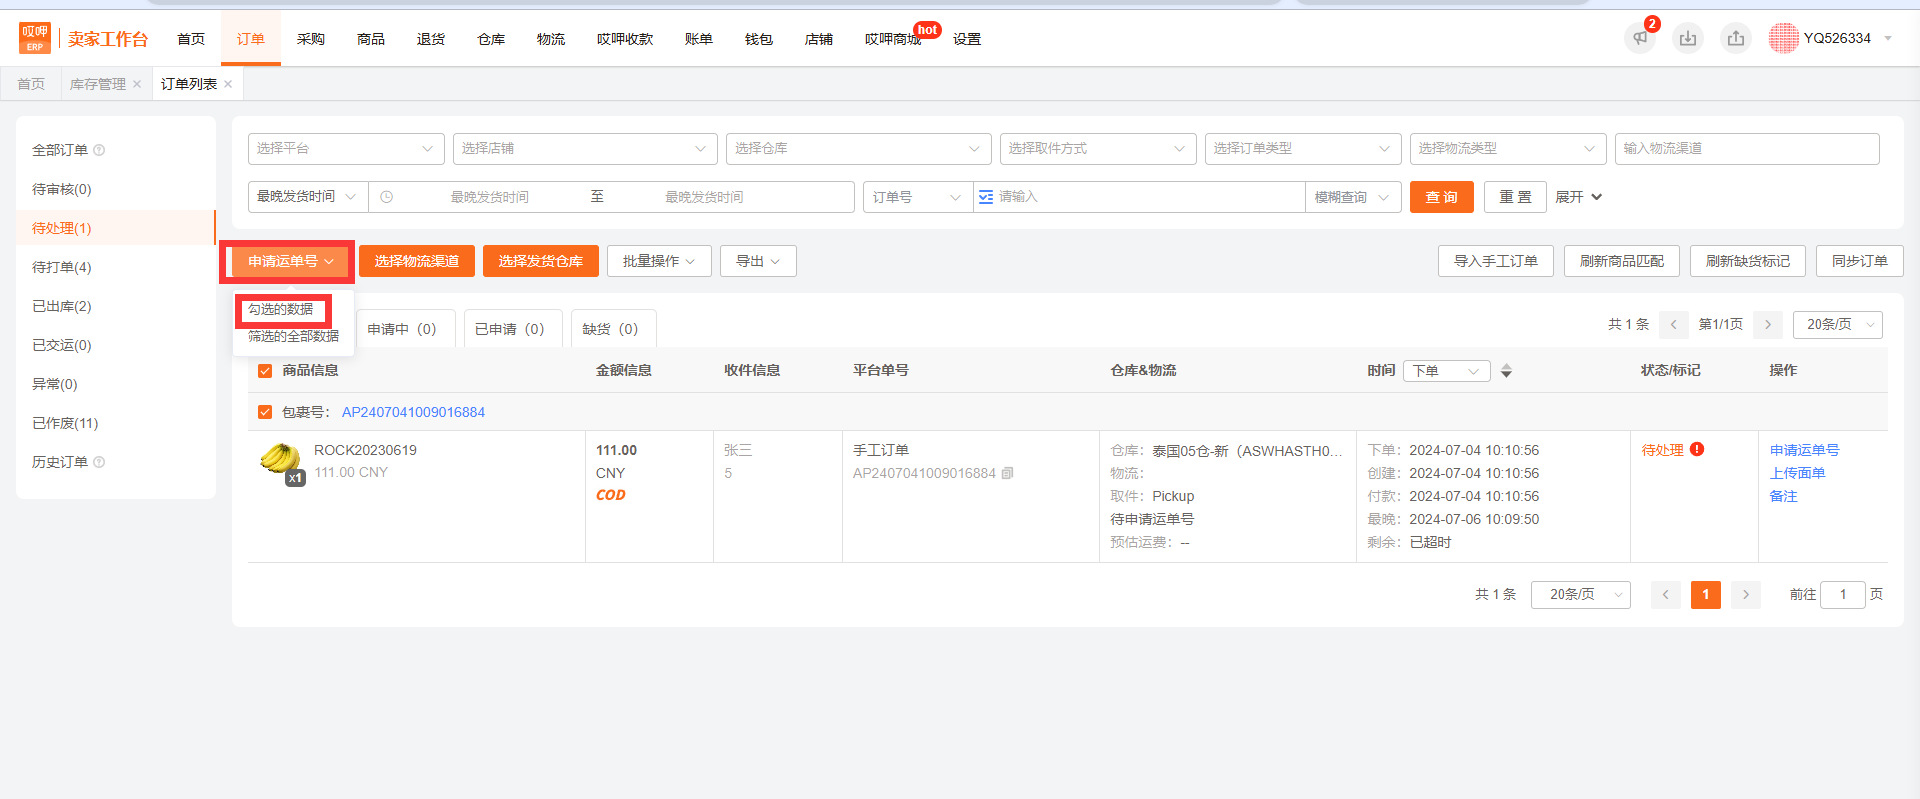Click 上传面单 link in operations
Viewport: 1920px width, 799px height.
[1797, 473]
